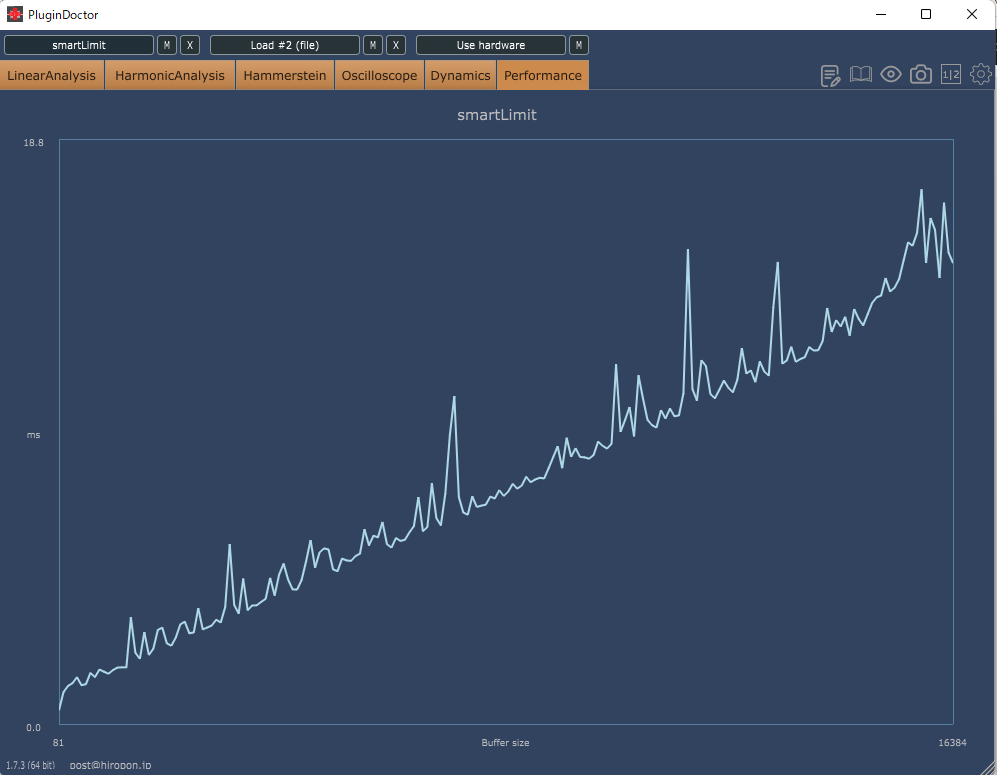Open the manual book icon
Image resolution: width=997 pixels, height=775 pixels.
pyautogui.click(x=861, y=74)
